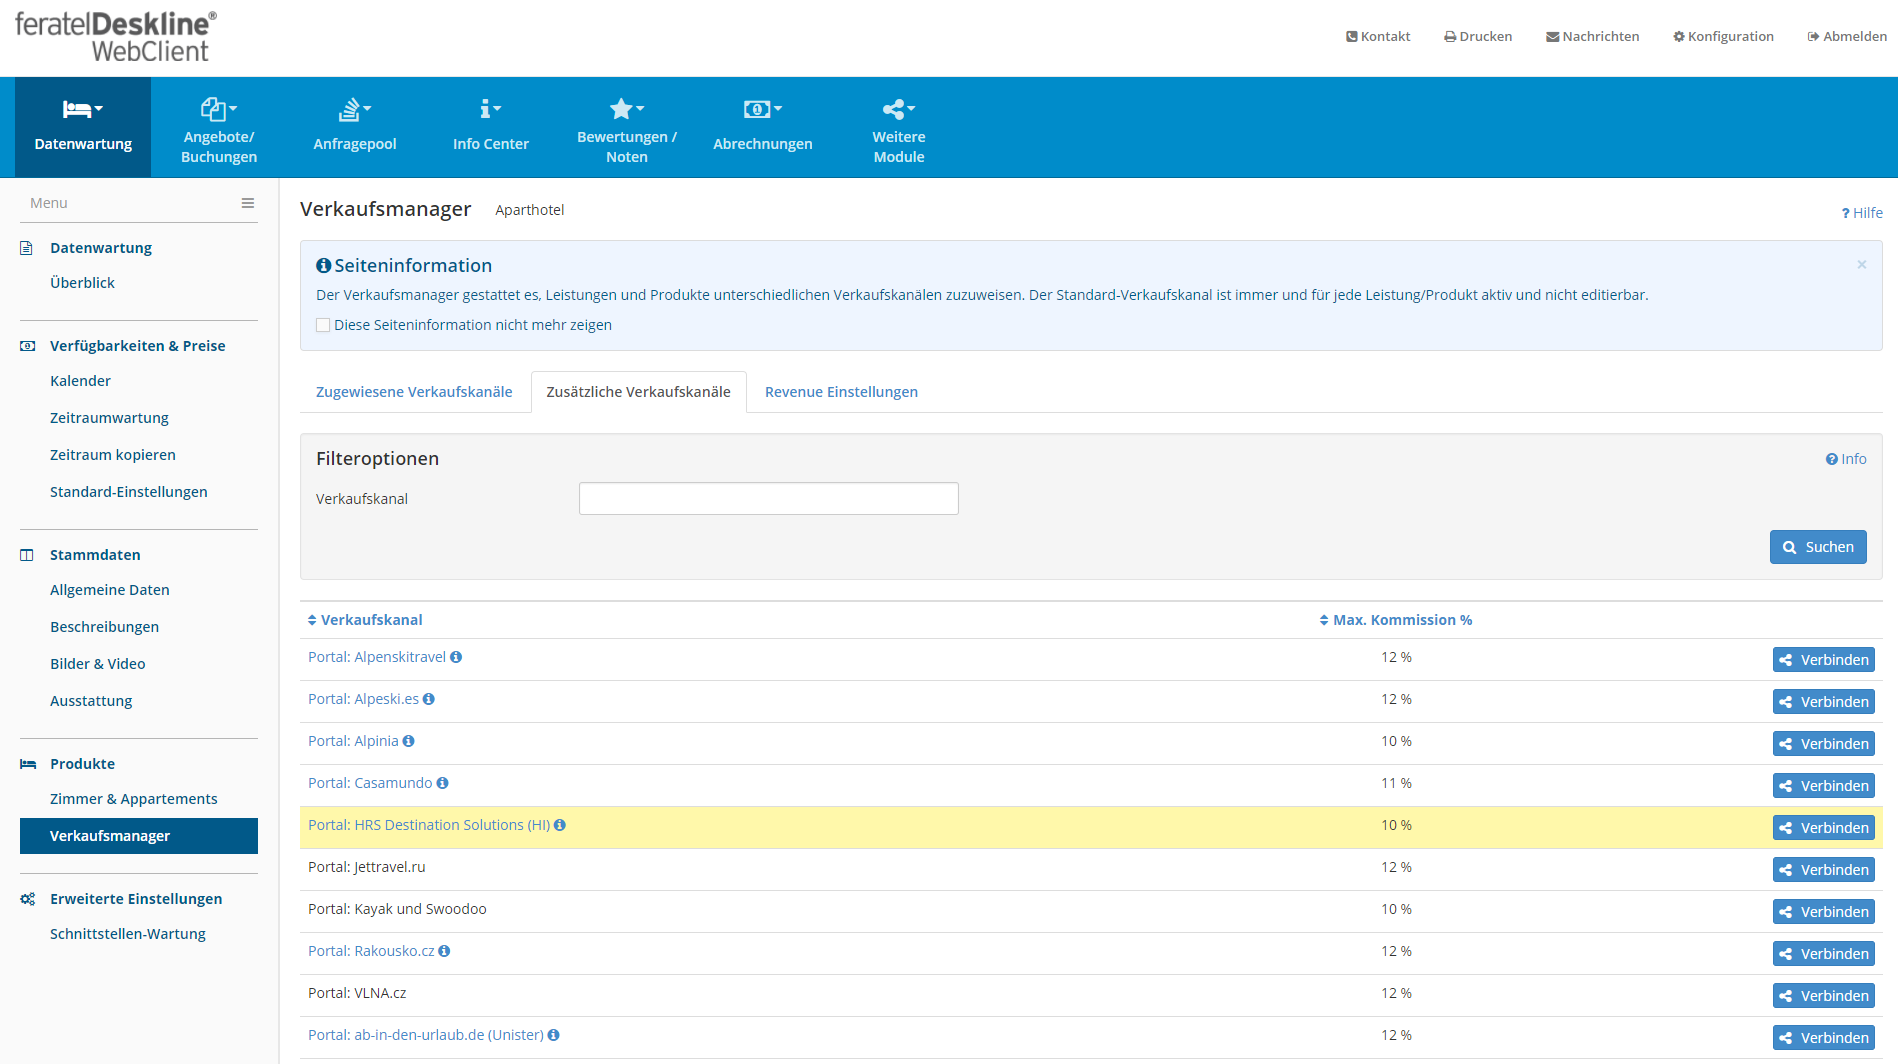Open Nachrichten messages in header
Viewport: 1898px width, 1064px height.
point(1592,37)
